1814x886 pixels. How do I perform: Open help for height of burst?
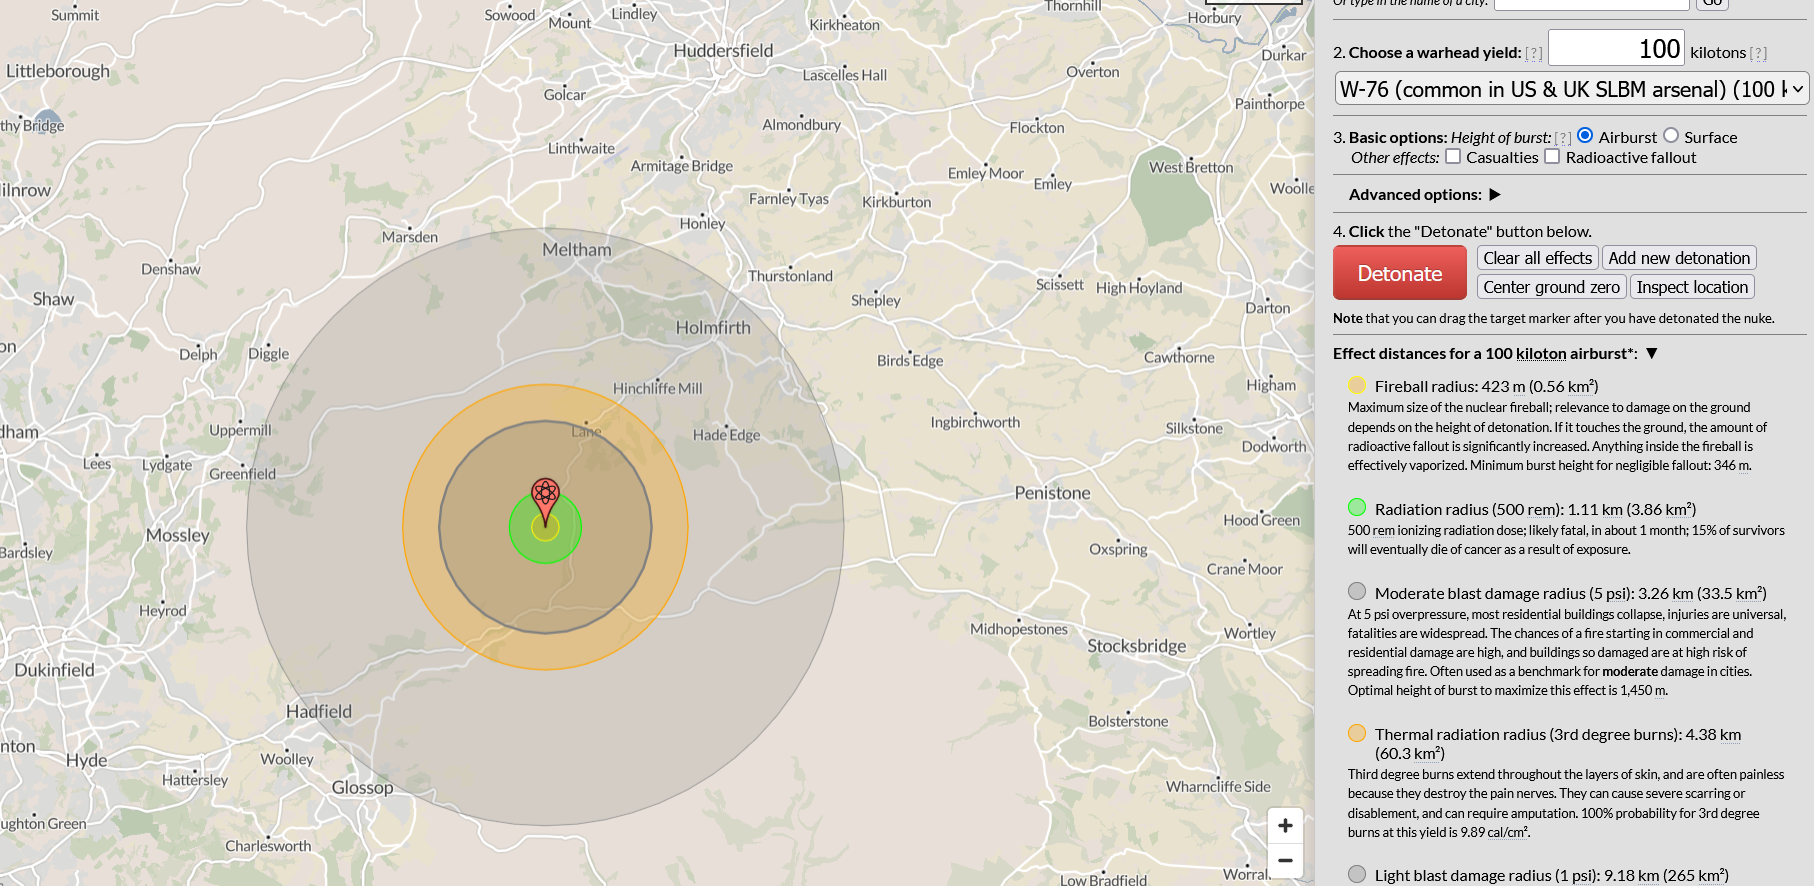pyautogui.click(x=1563, y=138)
